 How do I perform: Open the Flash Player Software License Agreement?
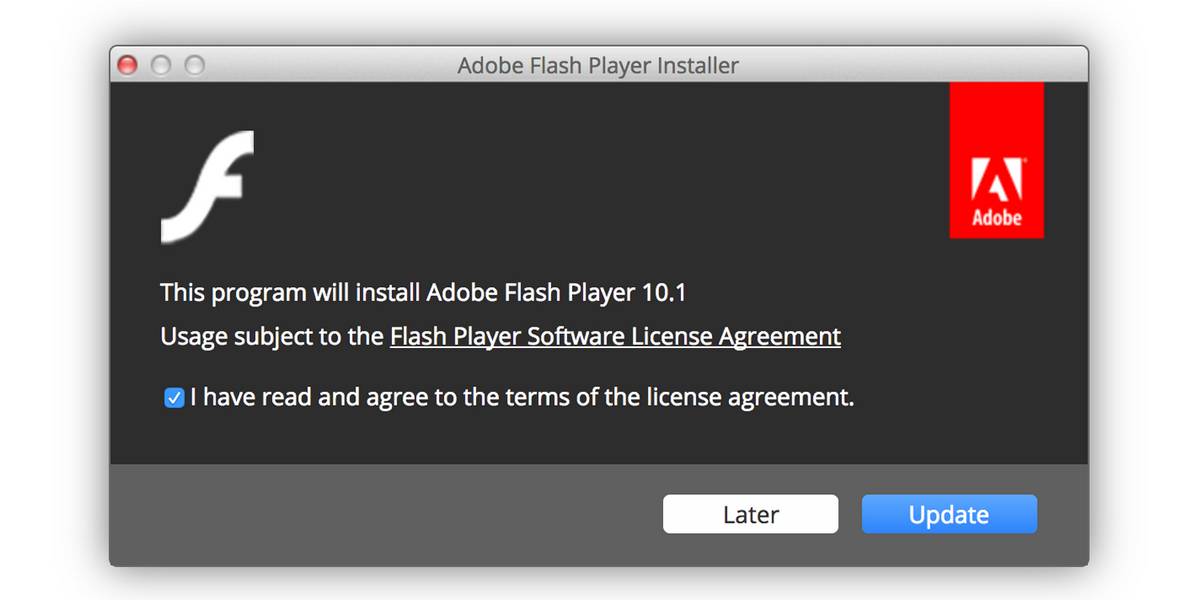click(615, 337)
